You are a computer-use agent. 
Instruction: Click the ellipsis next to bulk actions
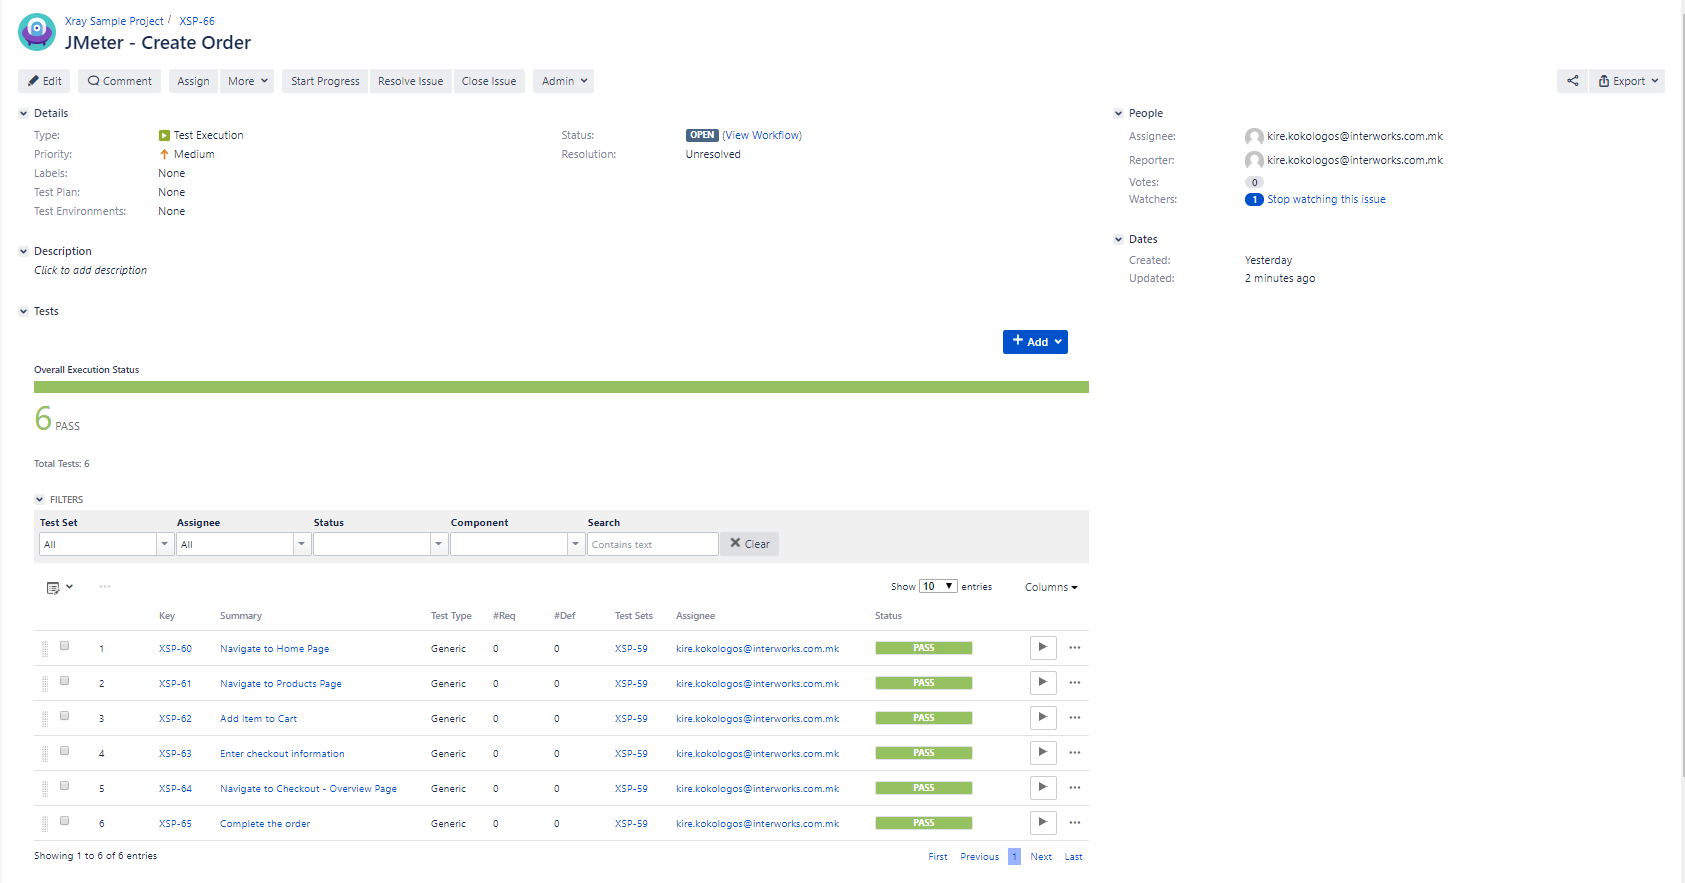point(105,587)
